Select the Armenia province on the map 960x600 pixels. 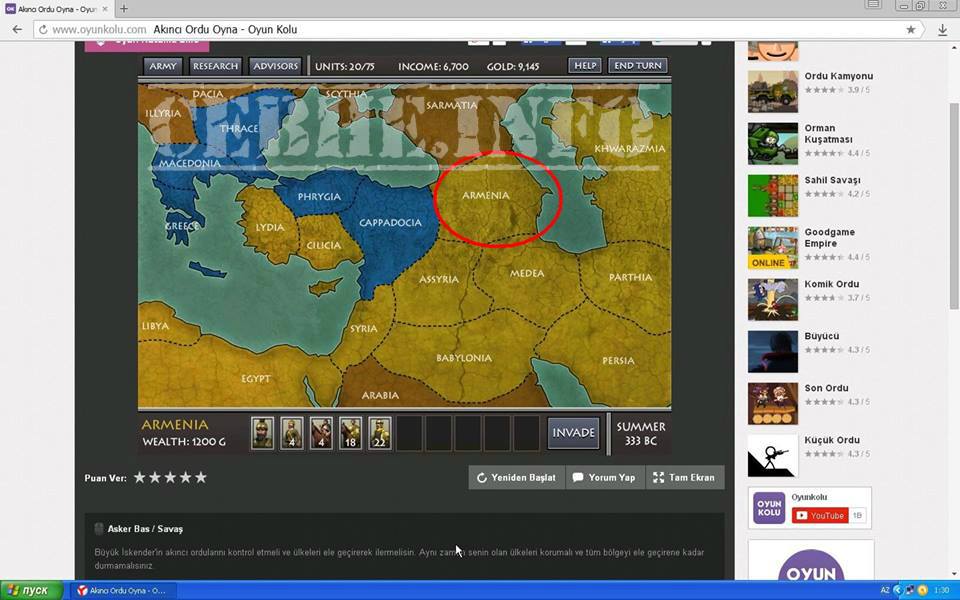coord(486,195)
